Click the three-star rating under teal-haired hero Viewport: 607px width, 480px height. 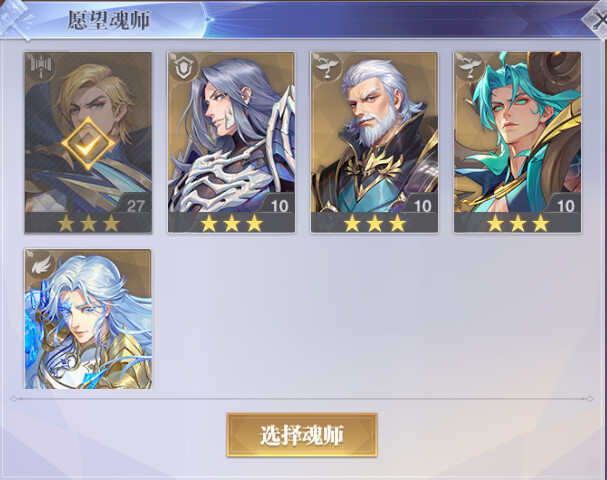coord(518,223)
